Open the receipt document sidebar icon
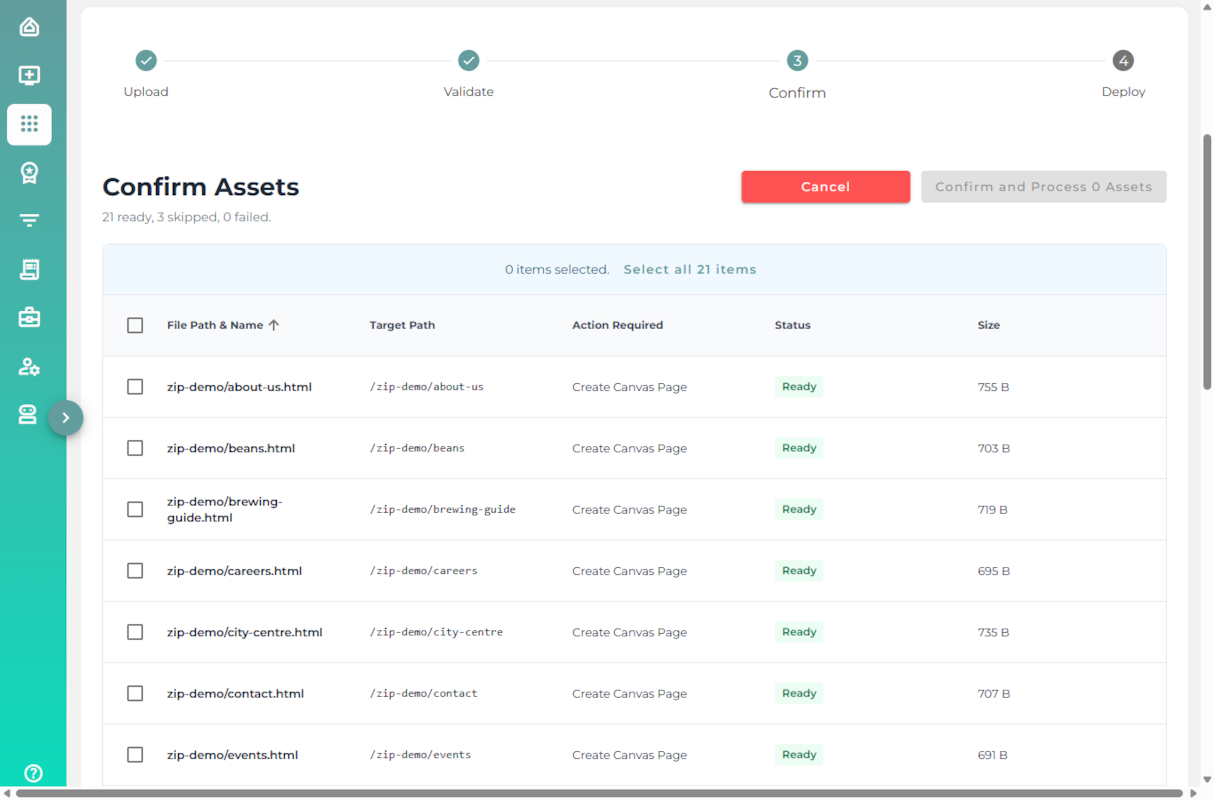Image resolution: width=1214 pixels, height=800 pixels. pyautogui.click(x=29, y=269)
